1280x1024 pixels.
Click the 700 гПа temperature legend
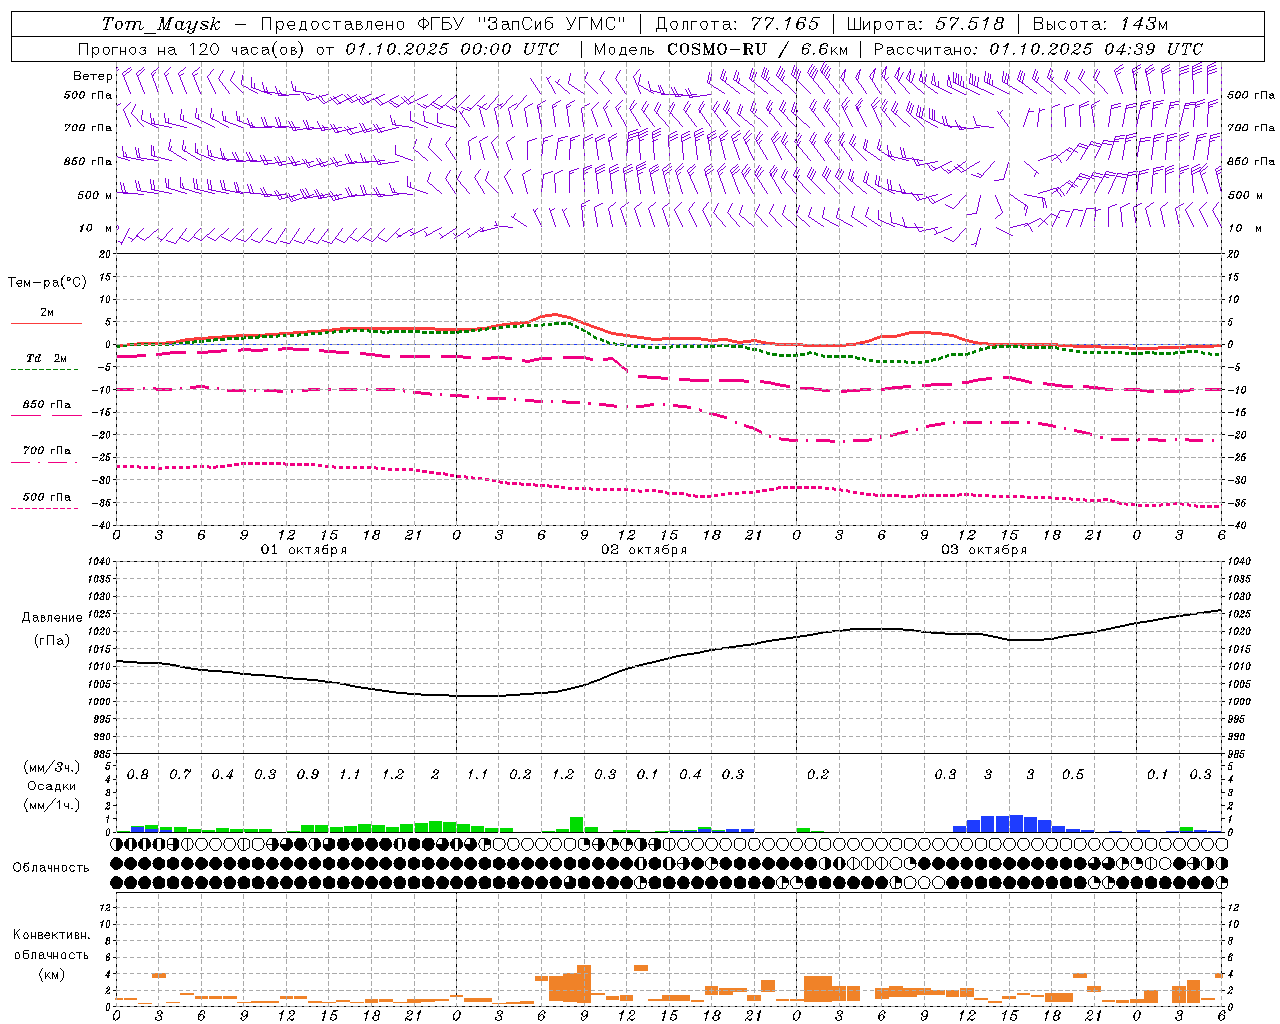pos(46,454)
